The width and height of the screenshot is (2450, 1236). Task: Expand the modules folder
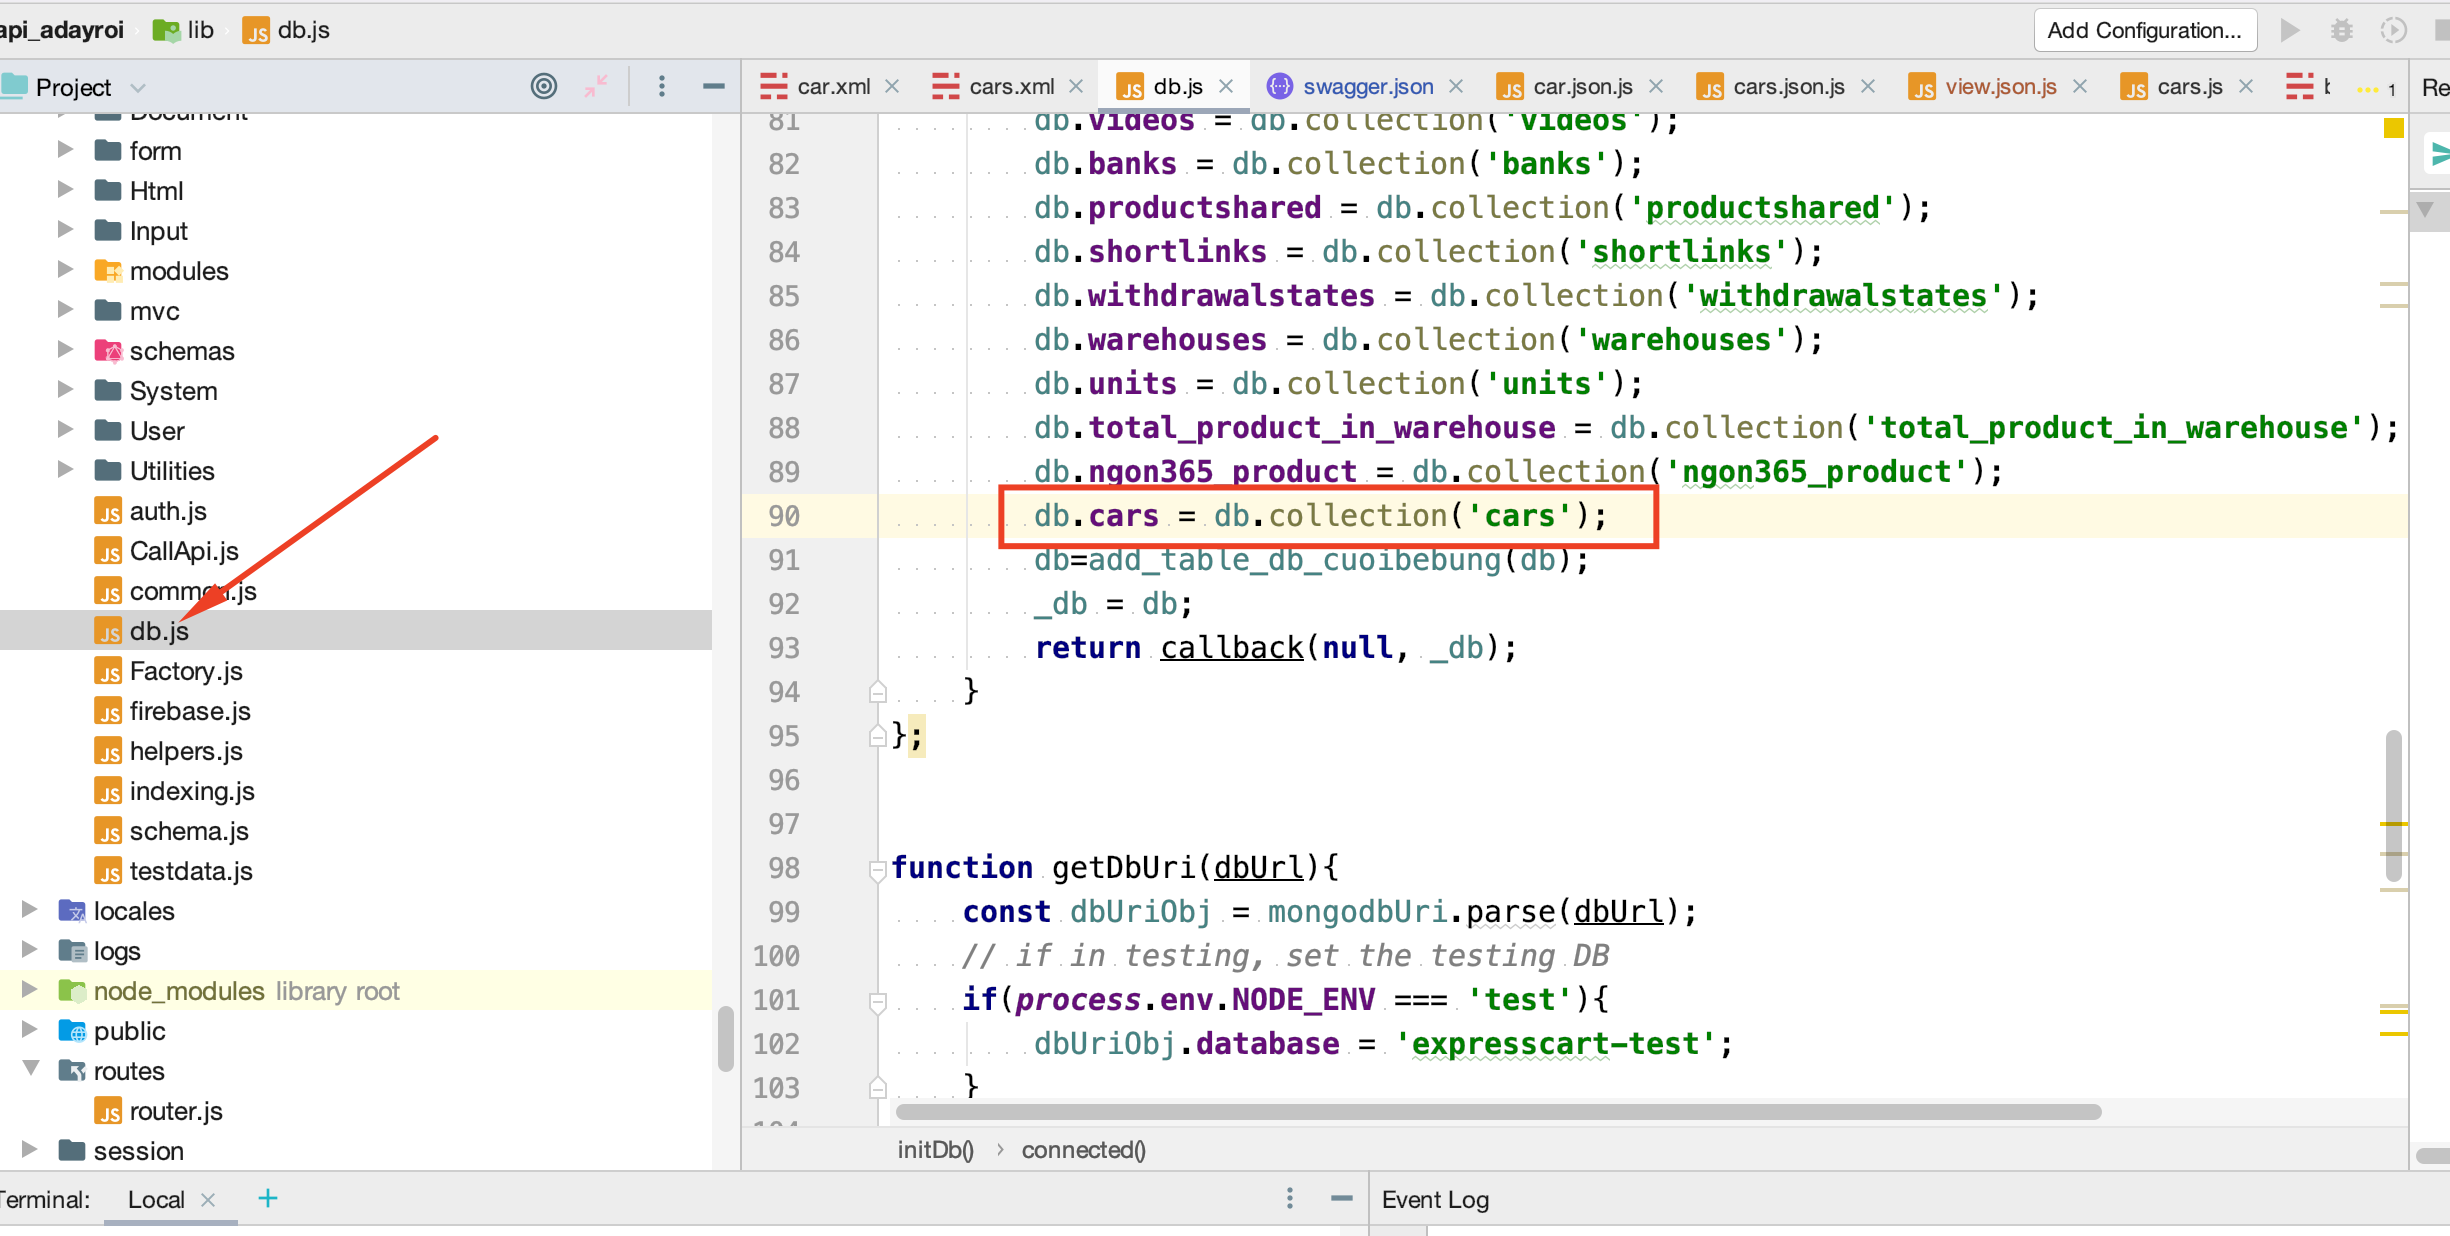coord(65,270)
